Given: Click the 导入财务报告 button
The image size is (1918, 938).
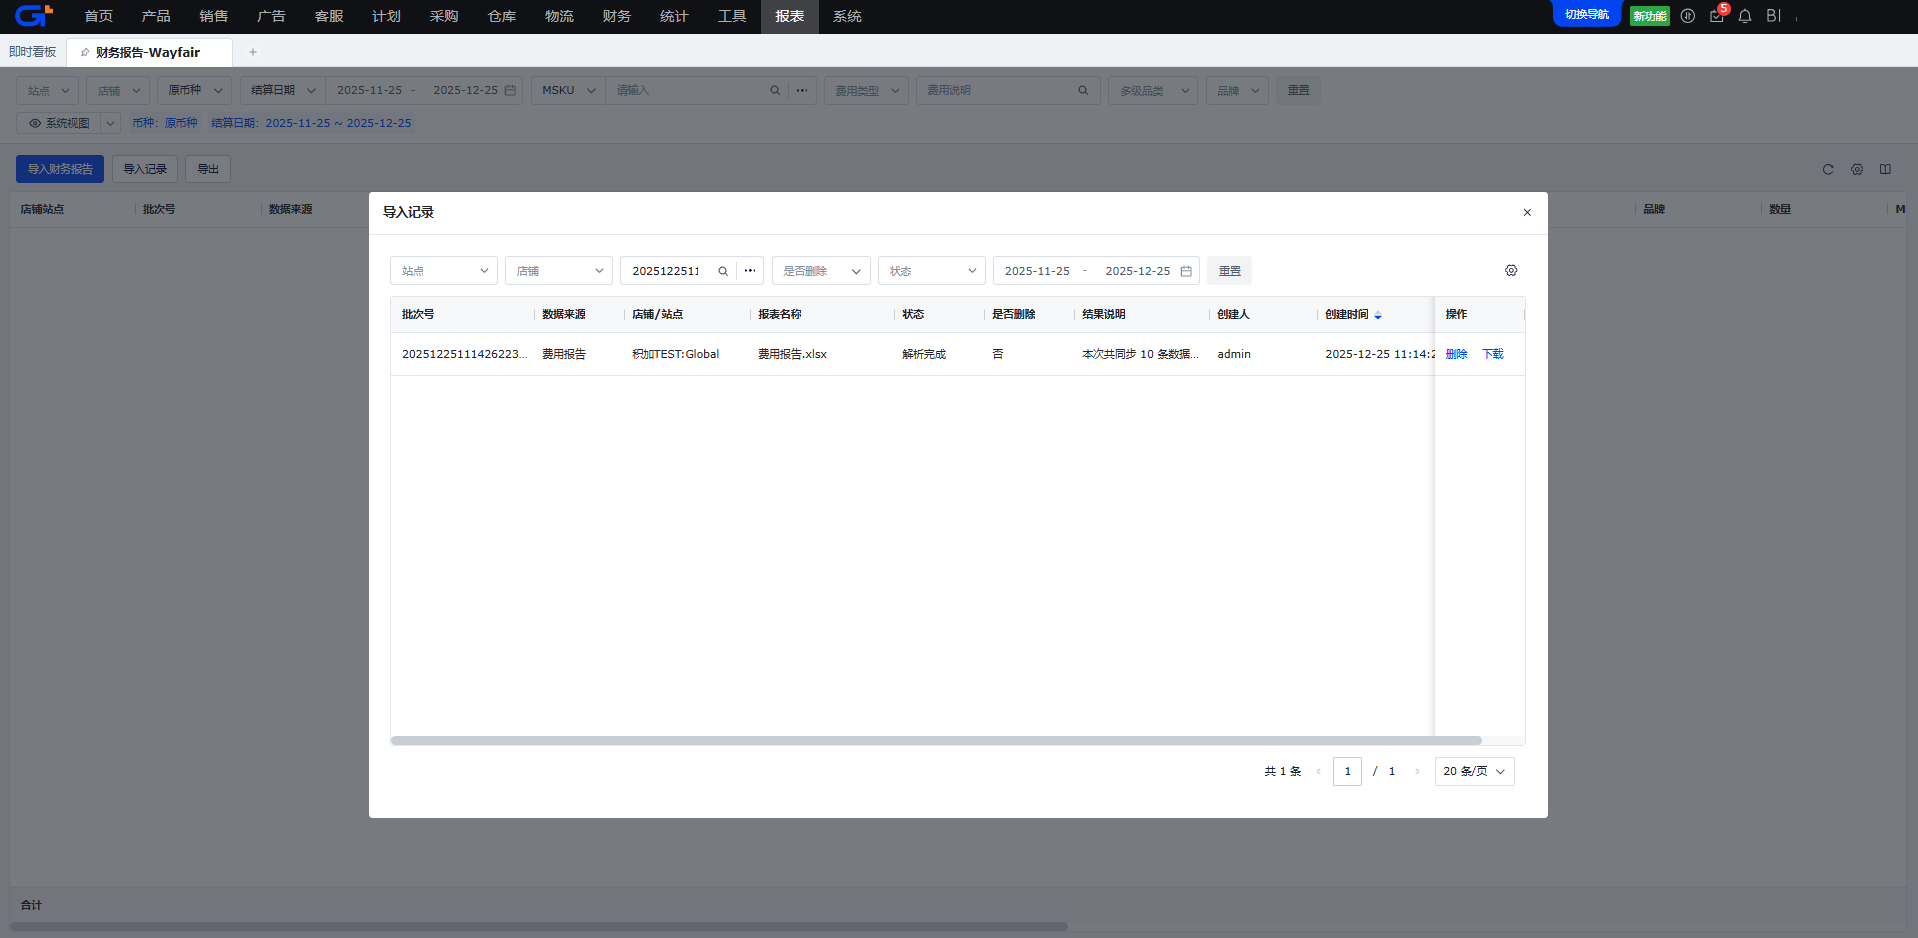Looking at the screenshot, I should click(x=60, y=169).
